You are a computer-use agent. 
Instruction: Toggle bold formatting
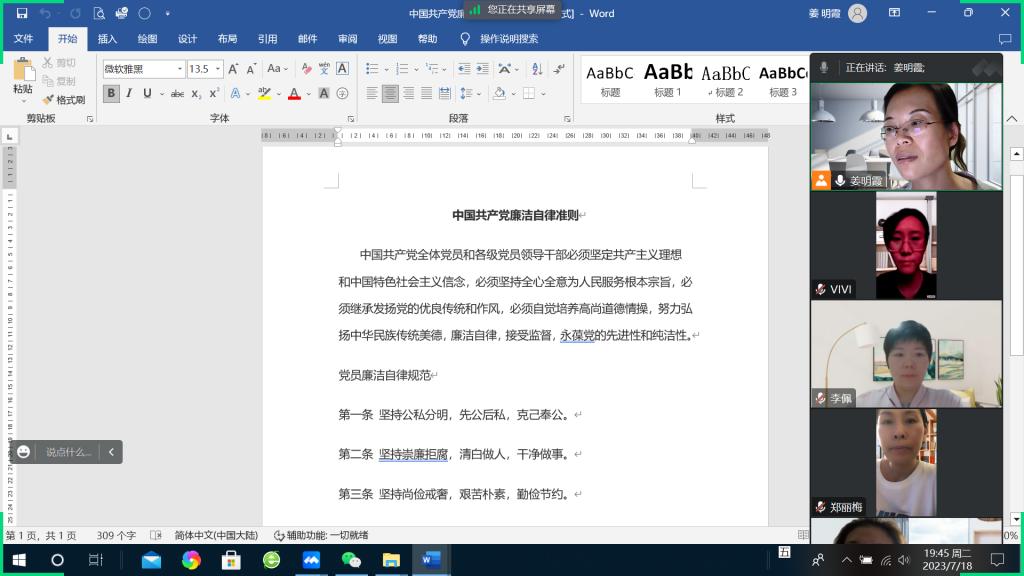click(111, 94)
